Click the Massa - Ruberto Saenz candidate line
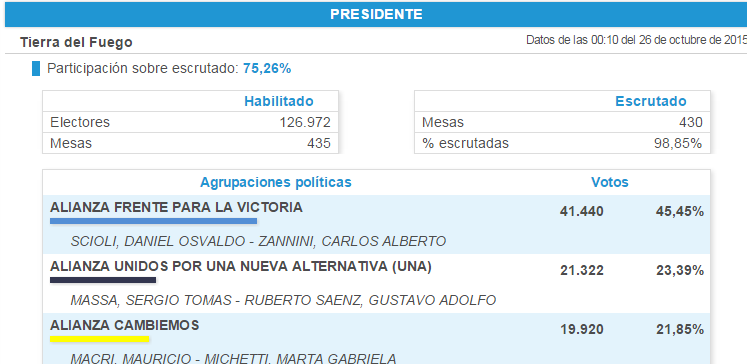Image resolution: width=747 pixels, height=364 pixels. click(x=283, y=301)
